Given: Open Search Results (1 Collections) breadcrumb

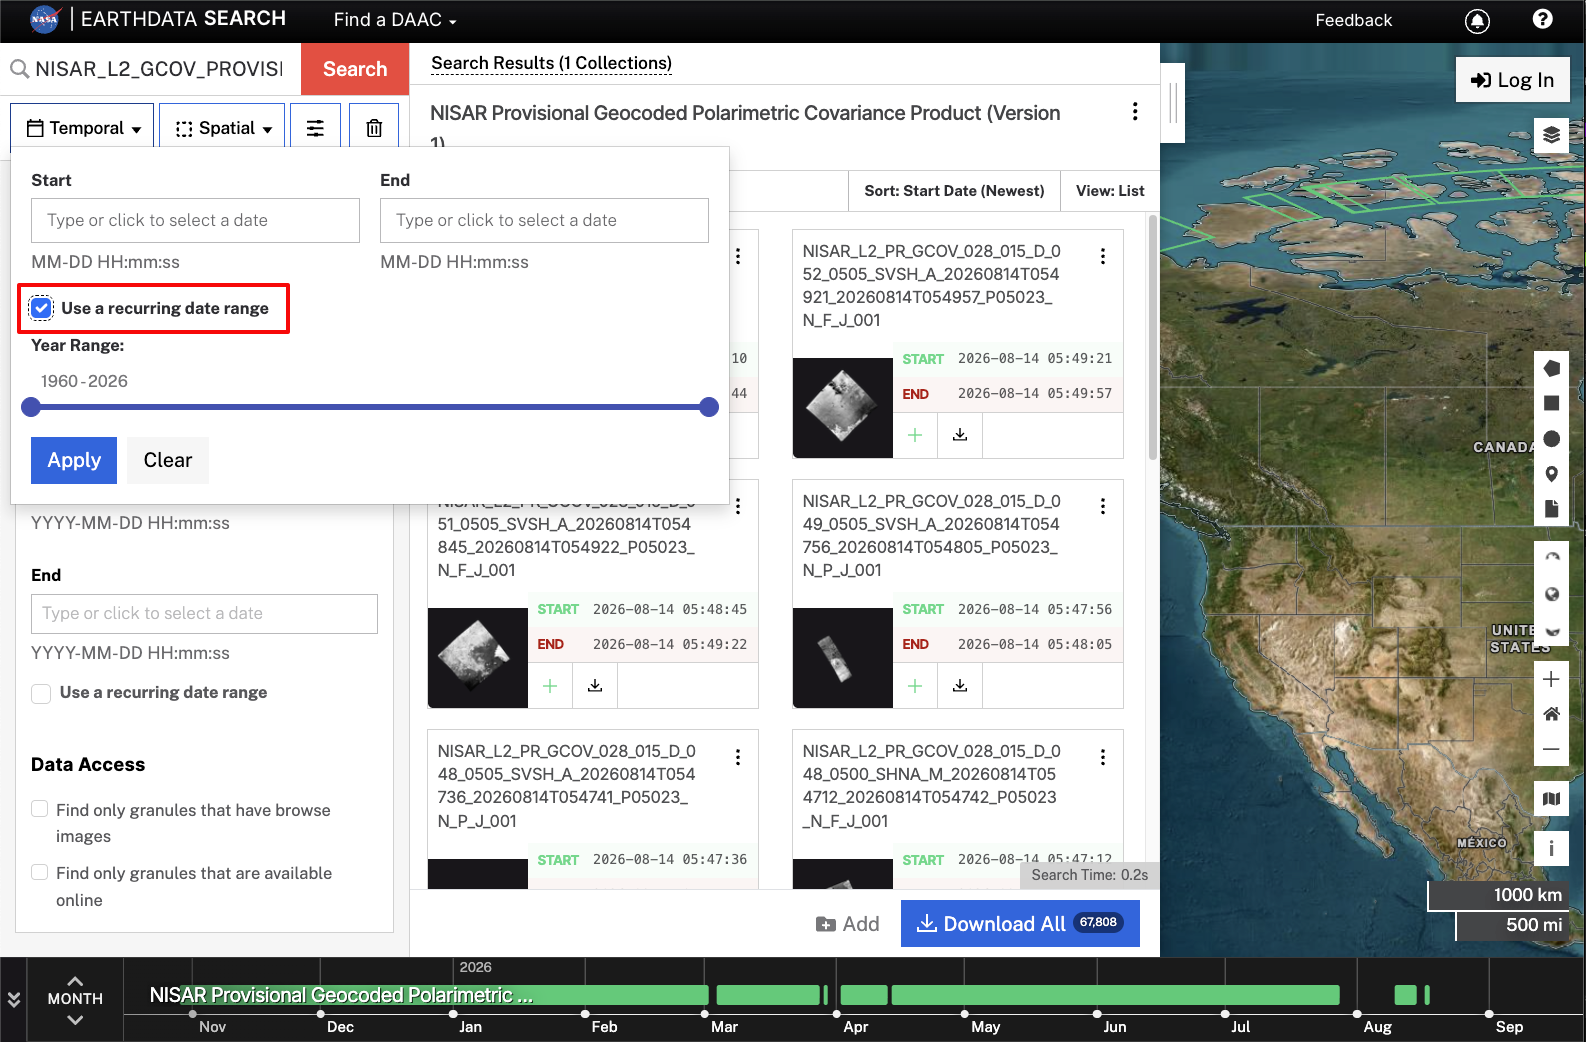Looking at the screenshot, I should click(x=551, y=63).
